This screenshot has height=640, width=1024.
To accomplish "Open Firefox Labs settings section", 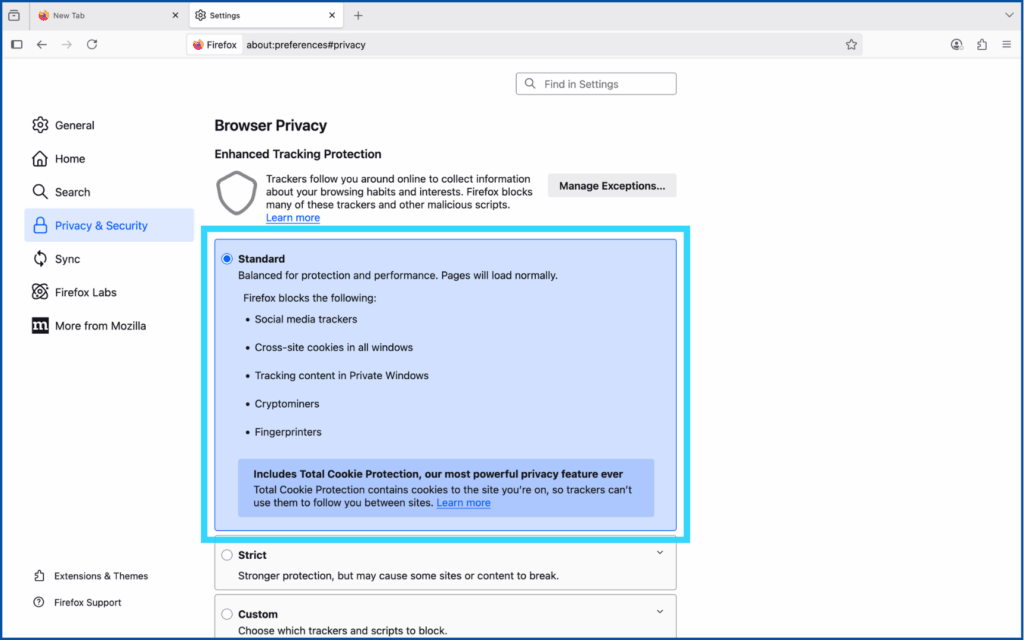I will pyautogui.click(x=85, y=292).
